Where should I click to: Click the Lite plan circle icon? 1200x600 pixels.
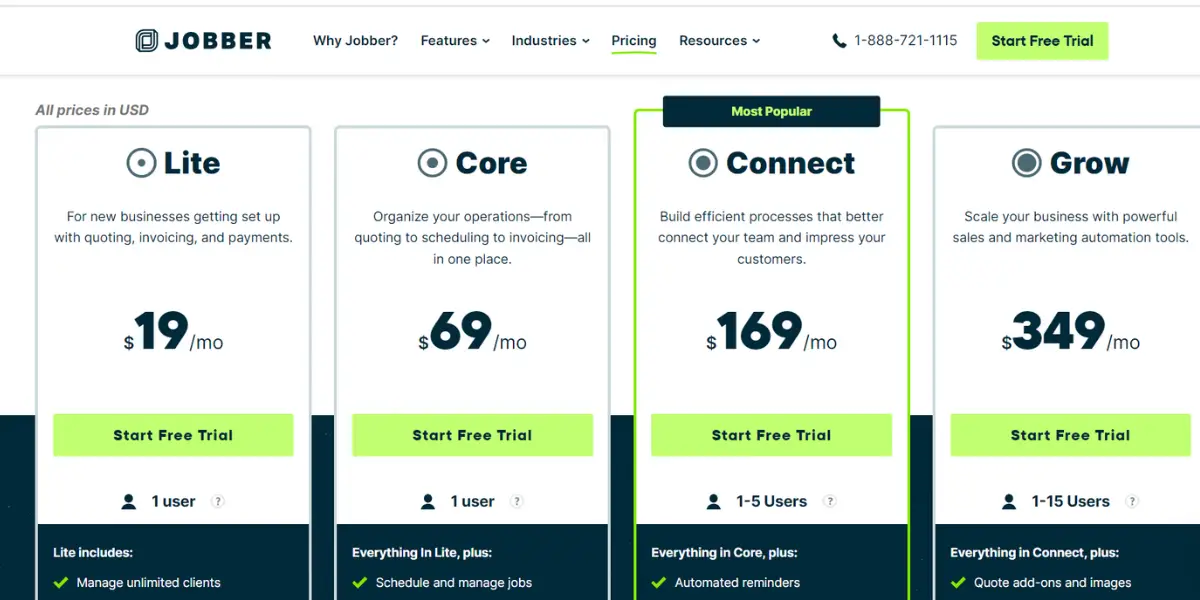[x=141, y=163]
